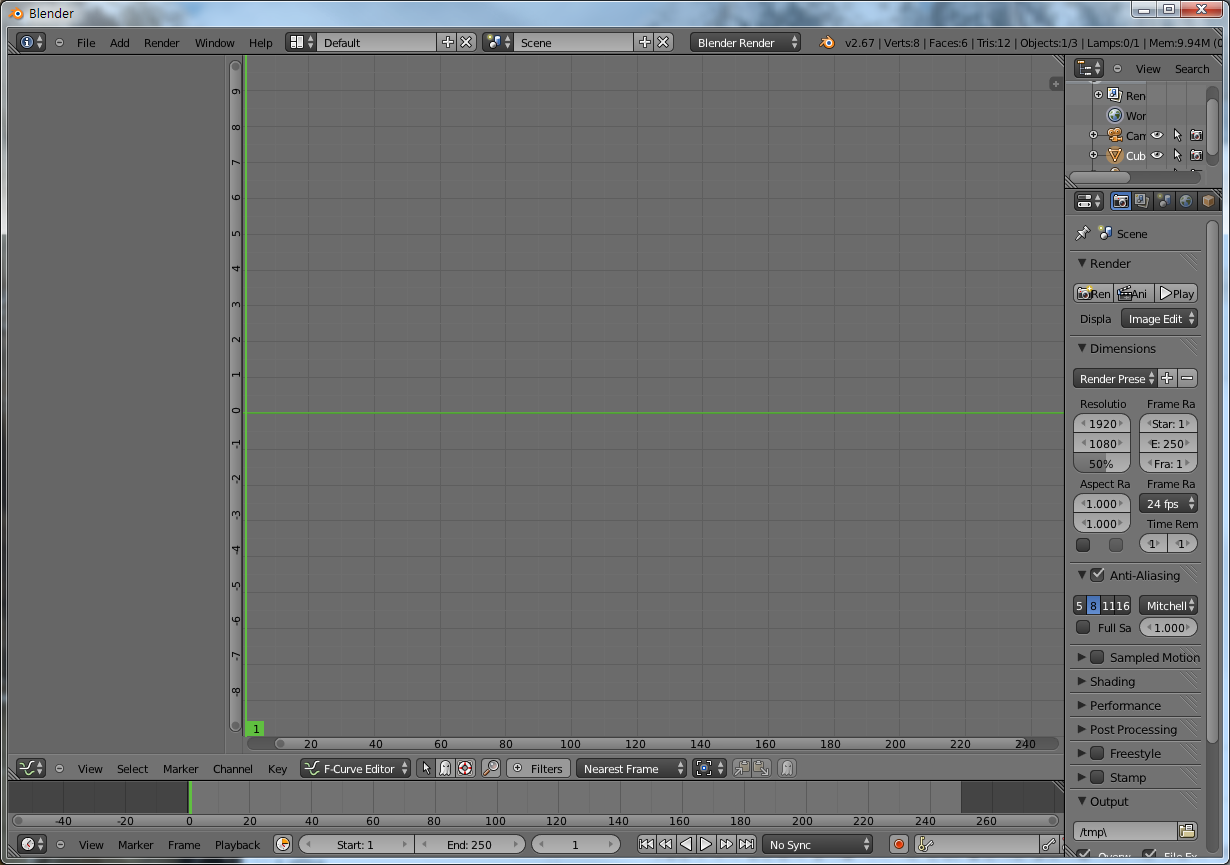Open the Outliner editor type selector
Viewport: 1230px width, 865px height.
[x=1089, y=68]
